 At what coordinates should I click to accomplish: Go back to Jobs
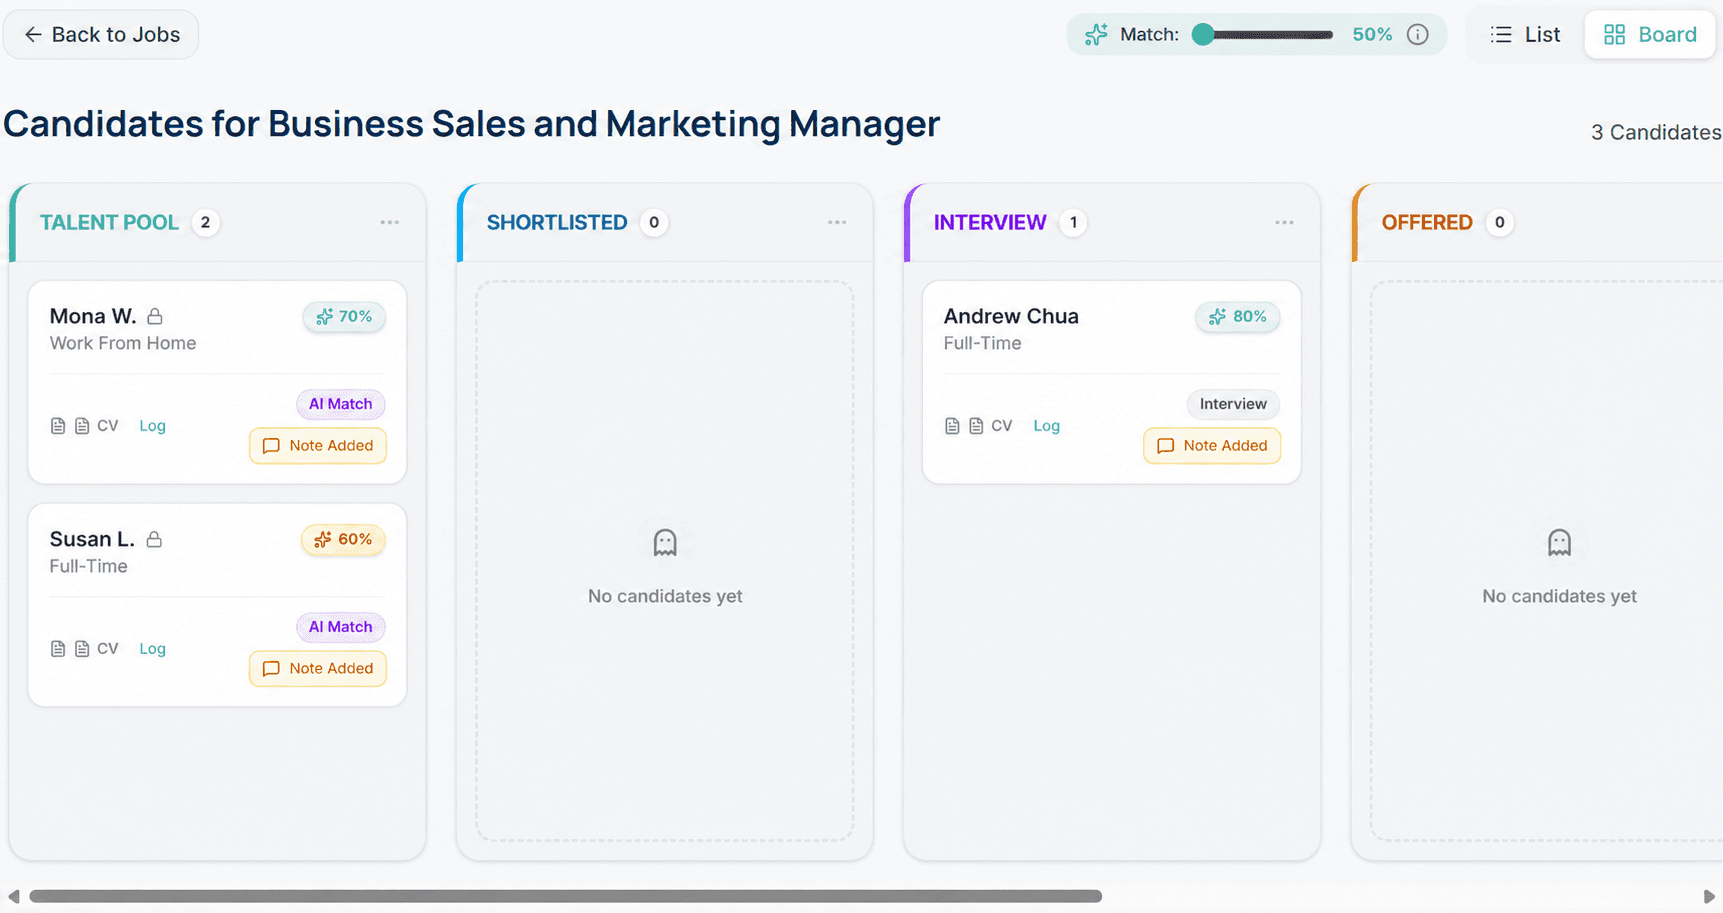(101, 35)
